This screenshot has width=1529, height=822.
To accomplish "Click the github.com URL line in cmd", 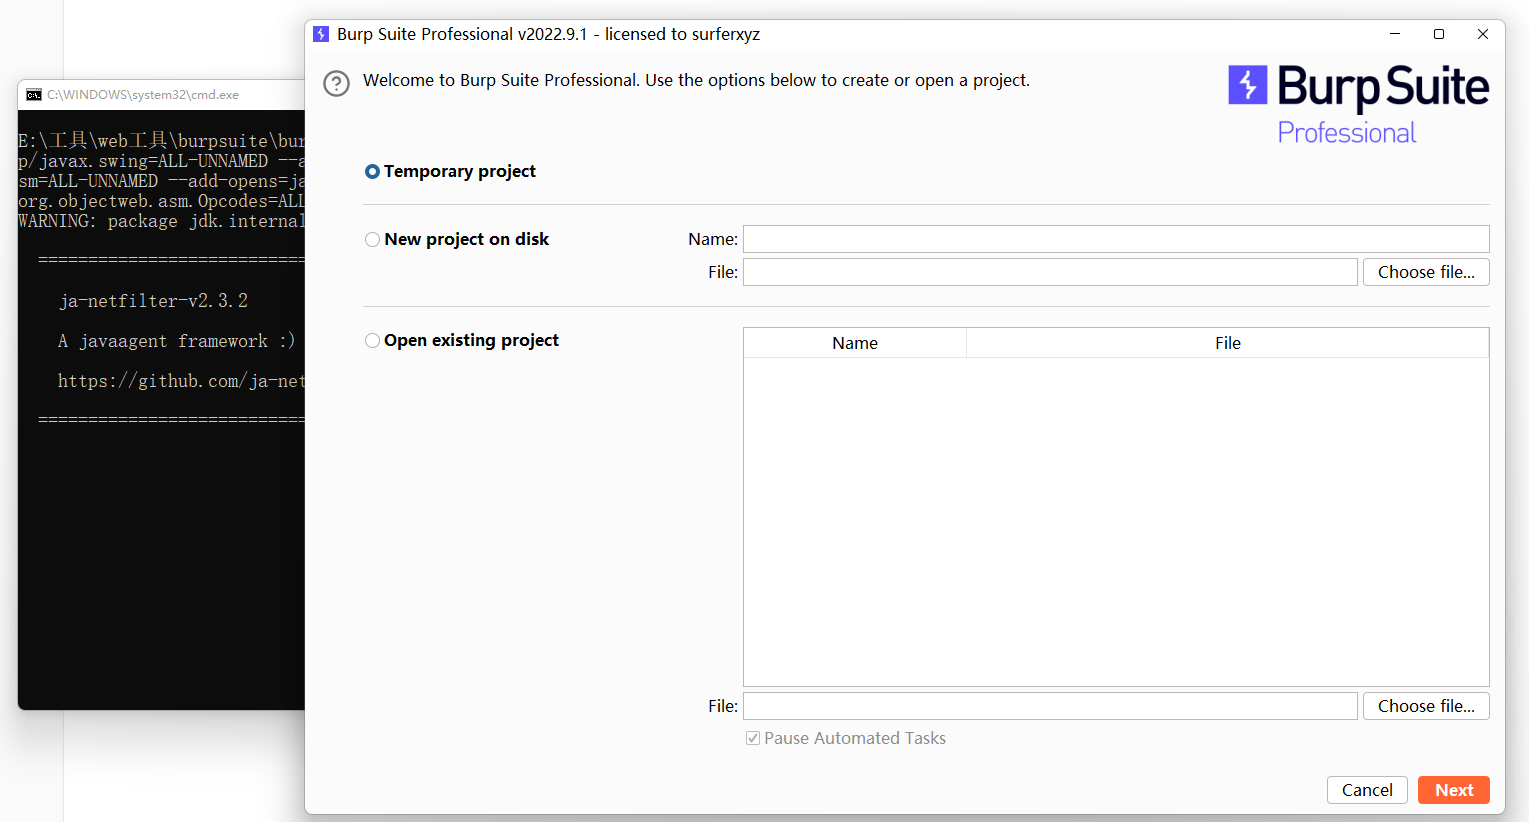I will tap(181, 381).
